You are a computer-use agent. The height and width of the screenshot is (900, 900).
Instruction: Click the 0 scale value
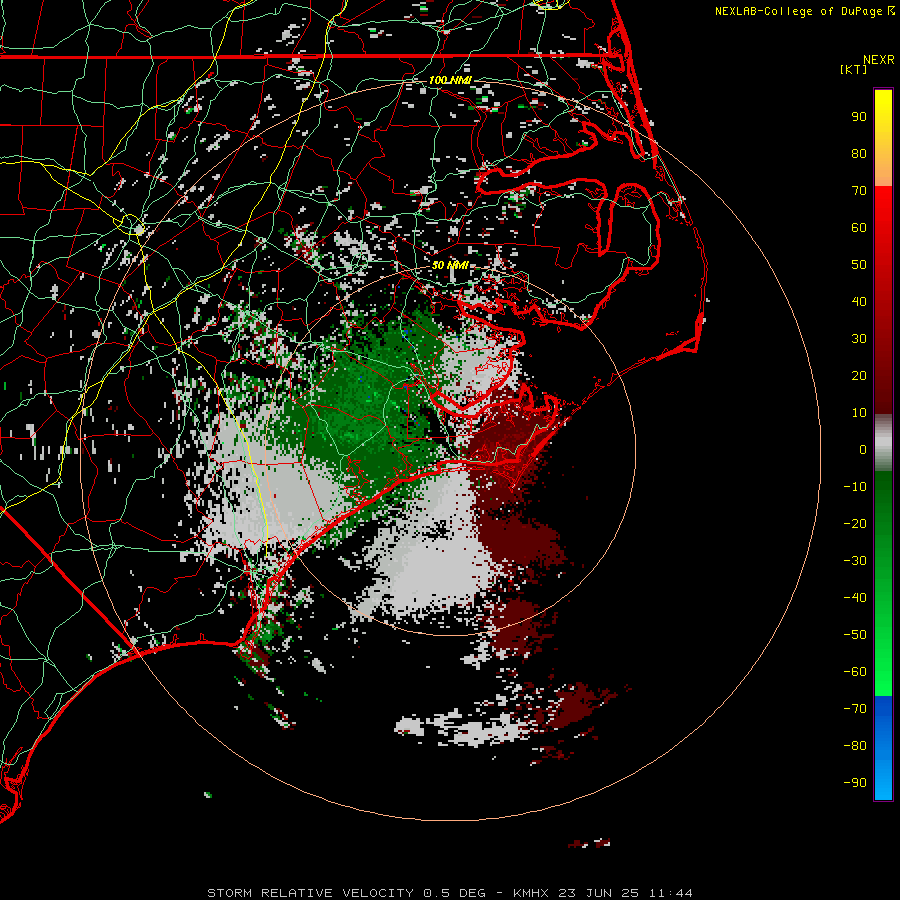(x=863, y=450)
